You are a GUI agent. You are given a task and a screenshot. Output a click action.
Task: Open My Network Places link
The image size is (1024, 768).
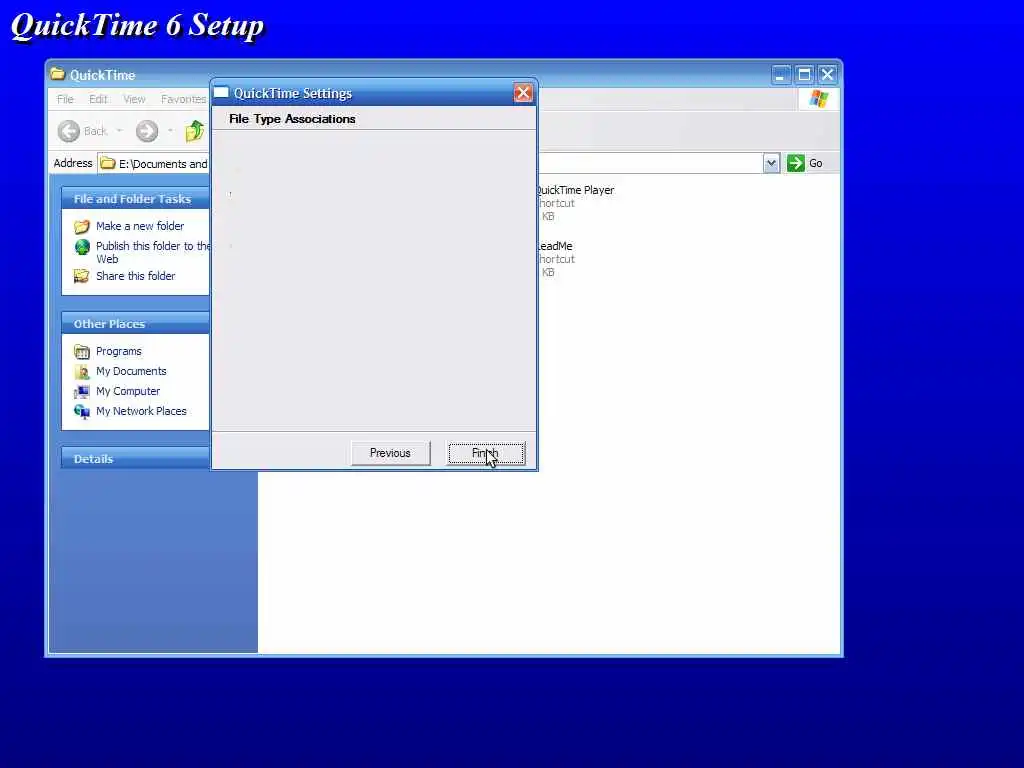tap(141, 411)
